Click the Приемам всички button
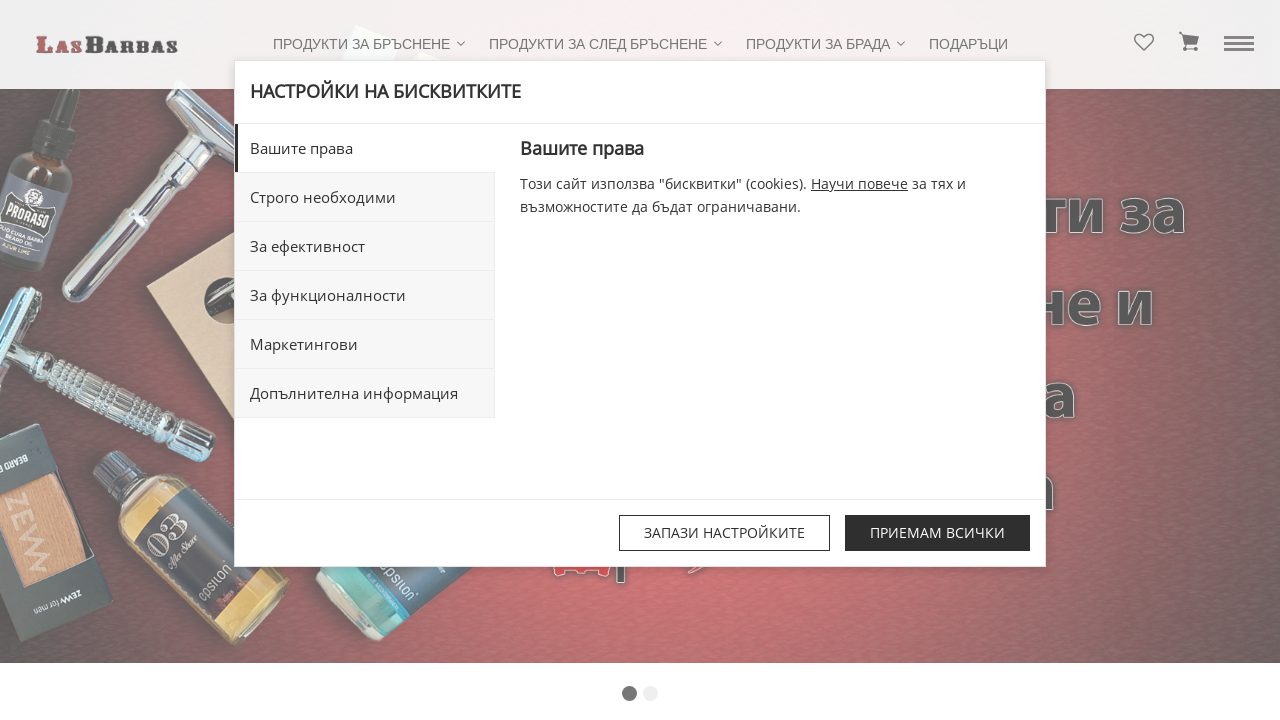Screen dimensions: 1280x720 [937, 533]
